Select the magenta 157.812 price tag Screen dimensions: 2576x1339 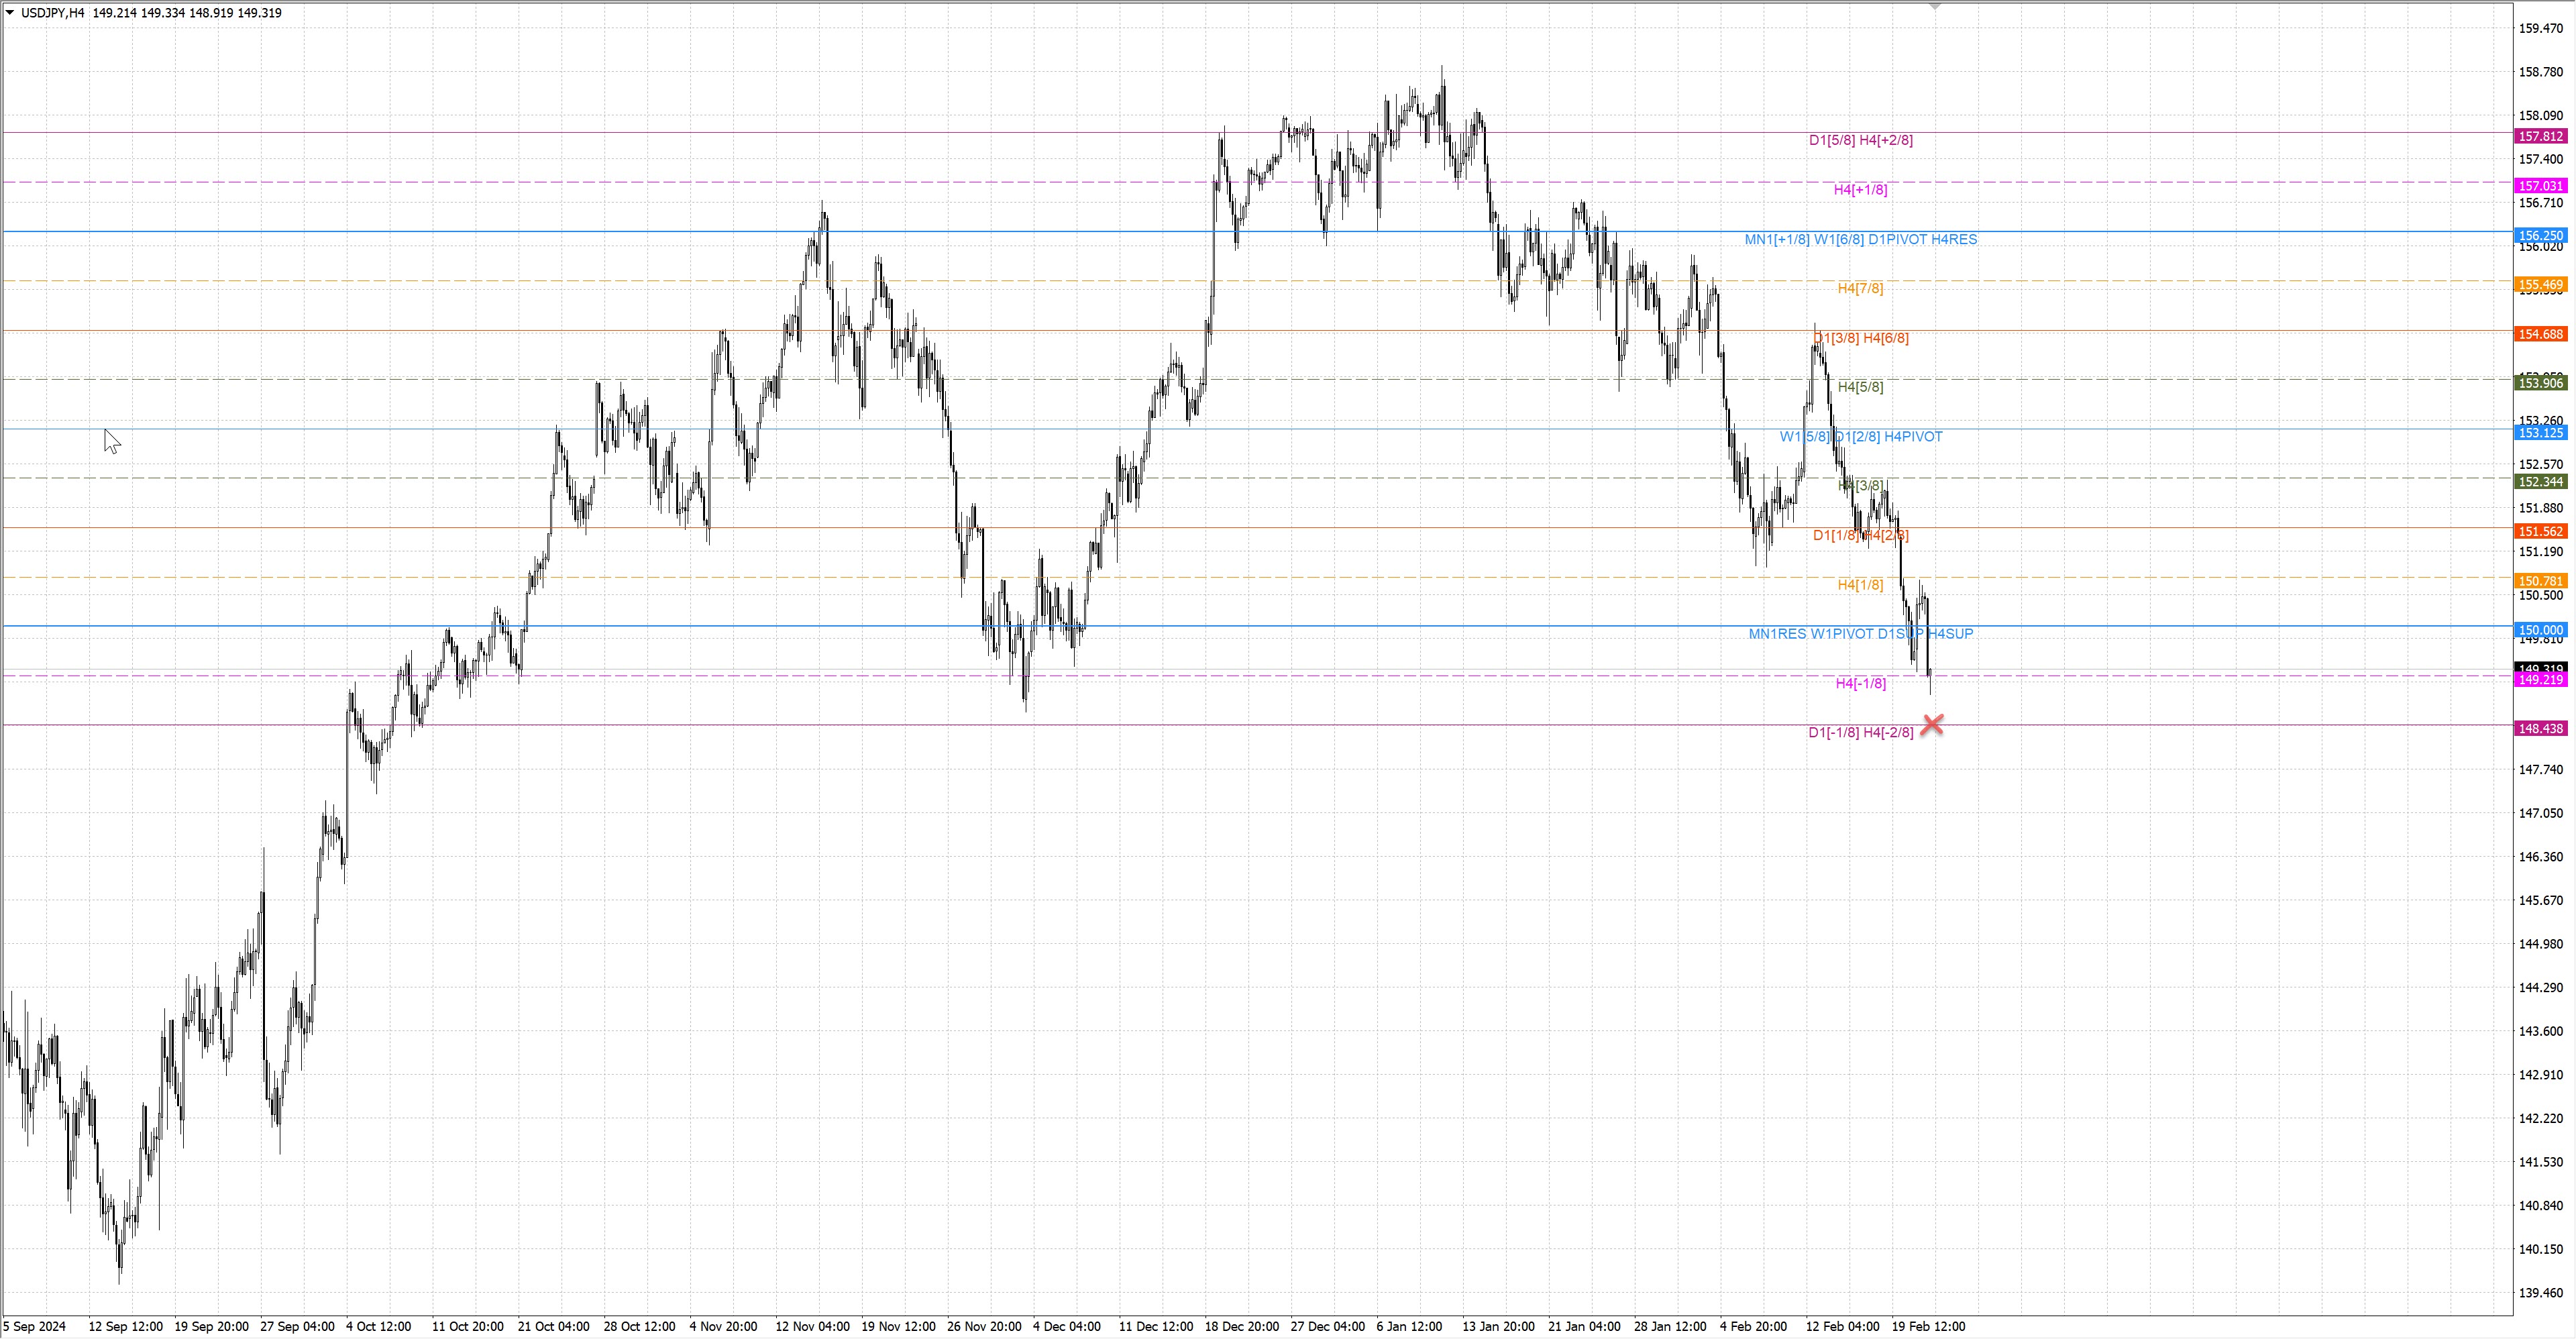[2540, 136]
